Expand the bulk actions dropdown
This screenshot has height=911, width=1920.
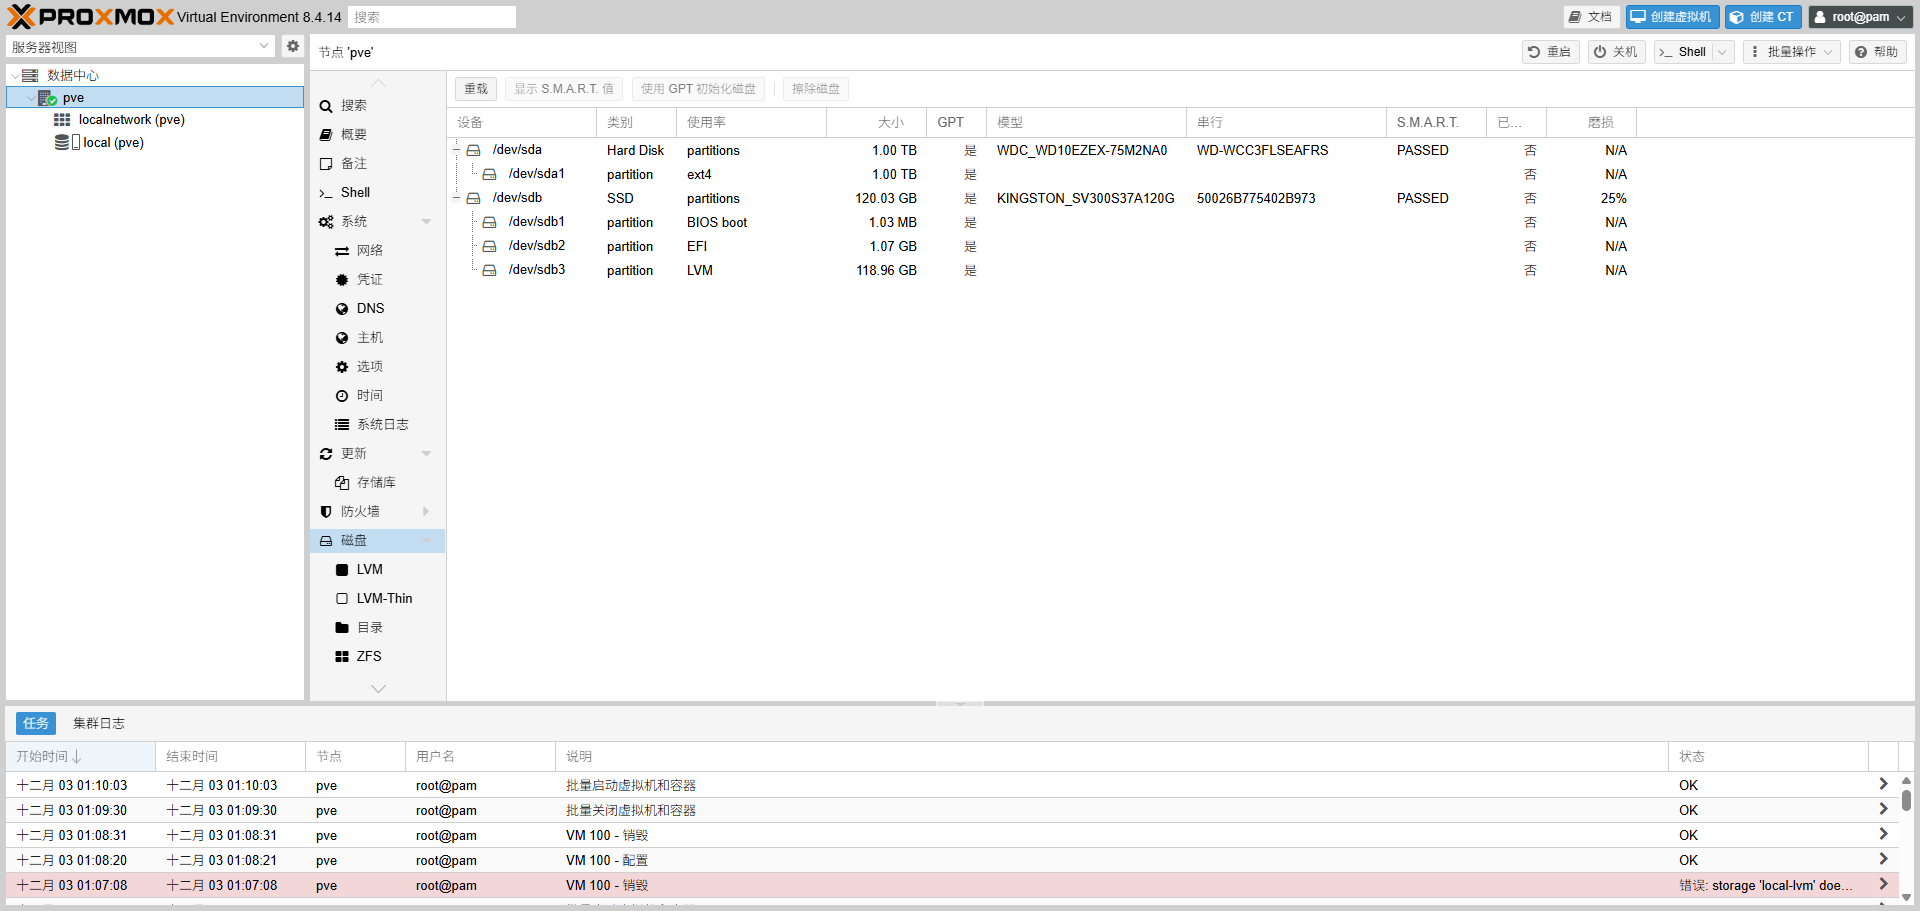click(1791, 52)
